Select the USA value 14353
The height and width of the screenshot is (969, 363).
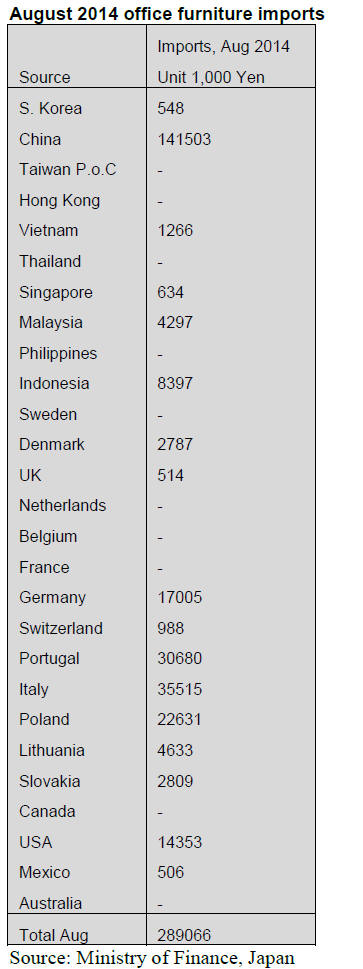[x=179, y=842]
